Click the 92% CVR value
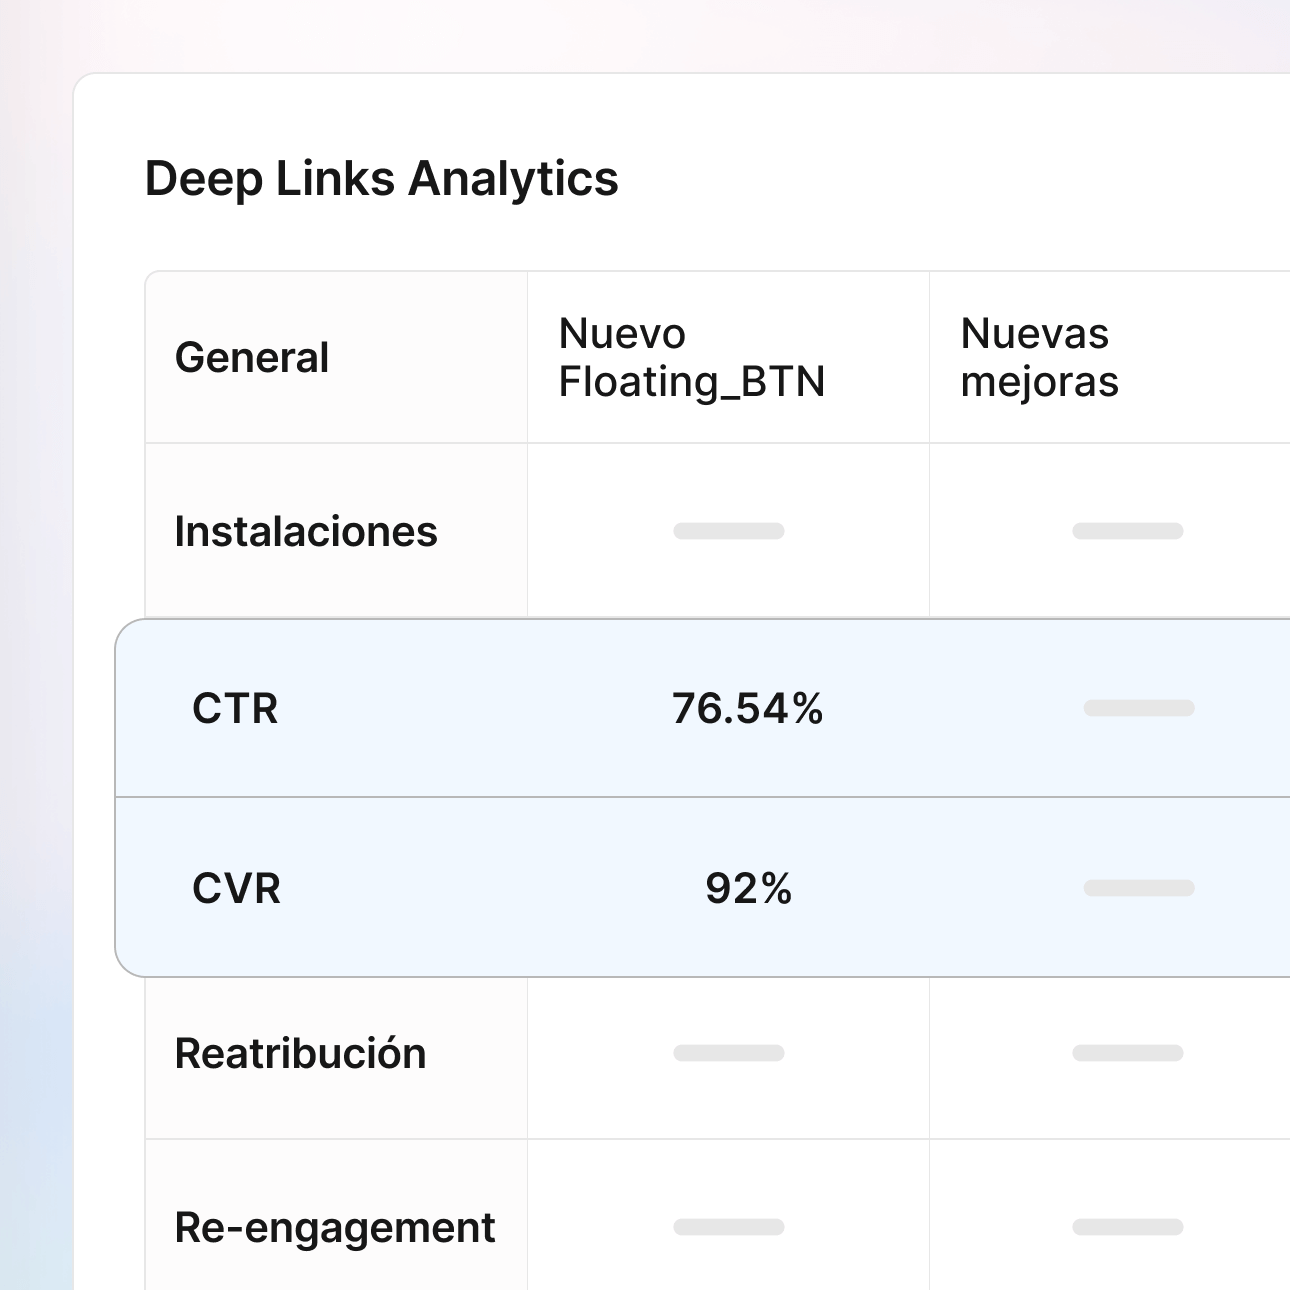Viewport: 1290px width, 1290px height. click(x=748, y=889)
